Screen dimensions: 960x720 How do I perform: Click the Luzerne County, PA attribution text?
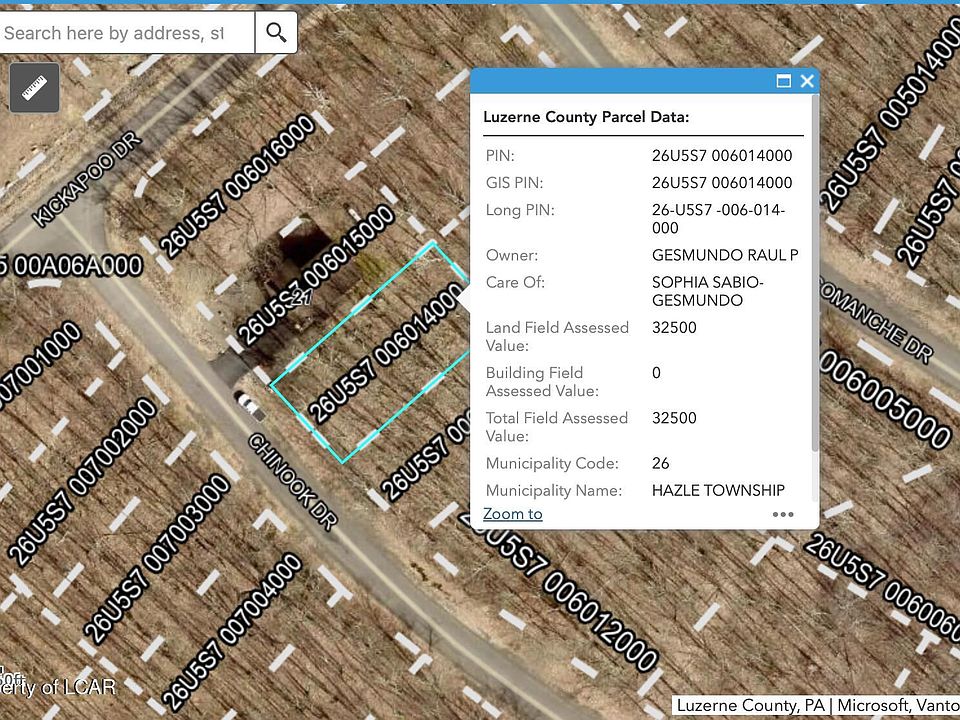(751, 705)
